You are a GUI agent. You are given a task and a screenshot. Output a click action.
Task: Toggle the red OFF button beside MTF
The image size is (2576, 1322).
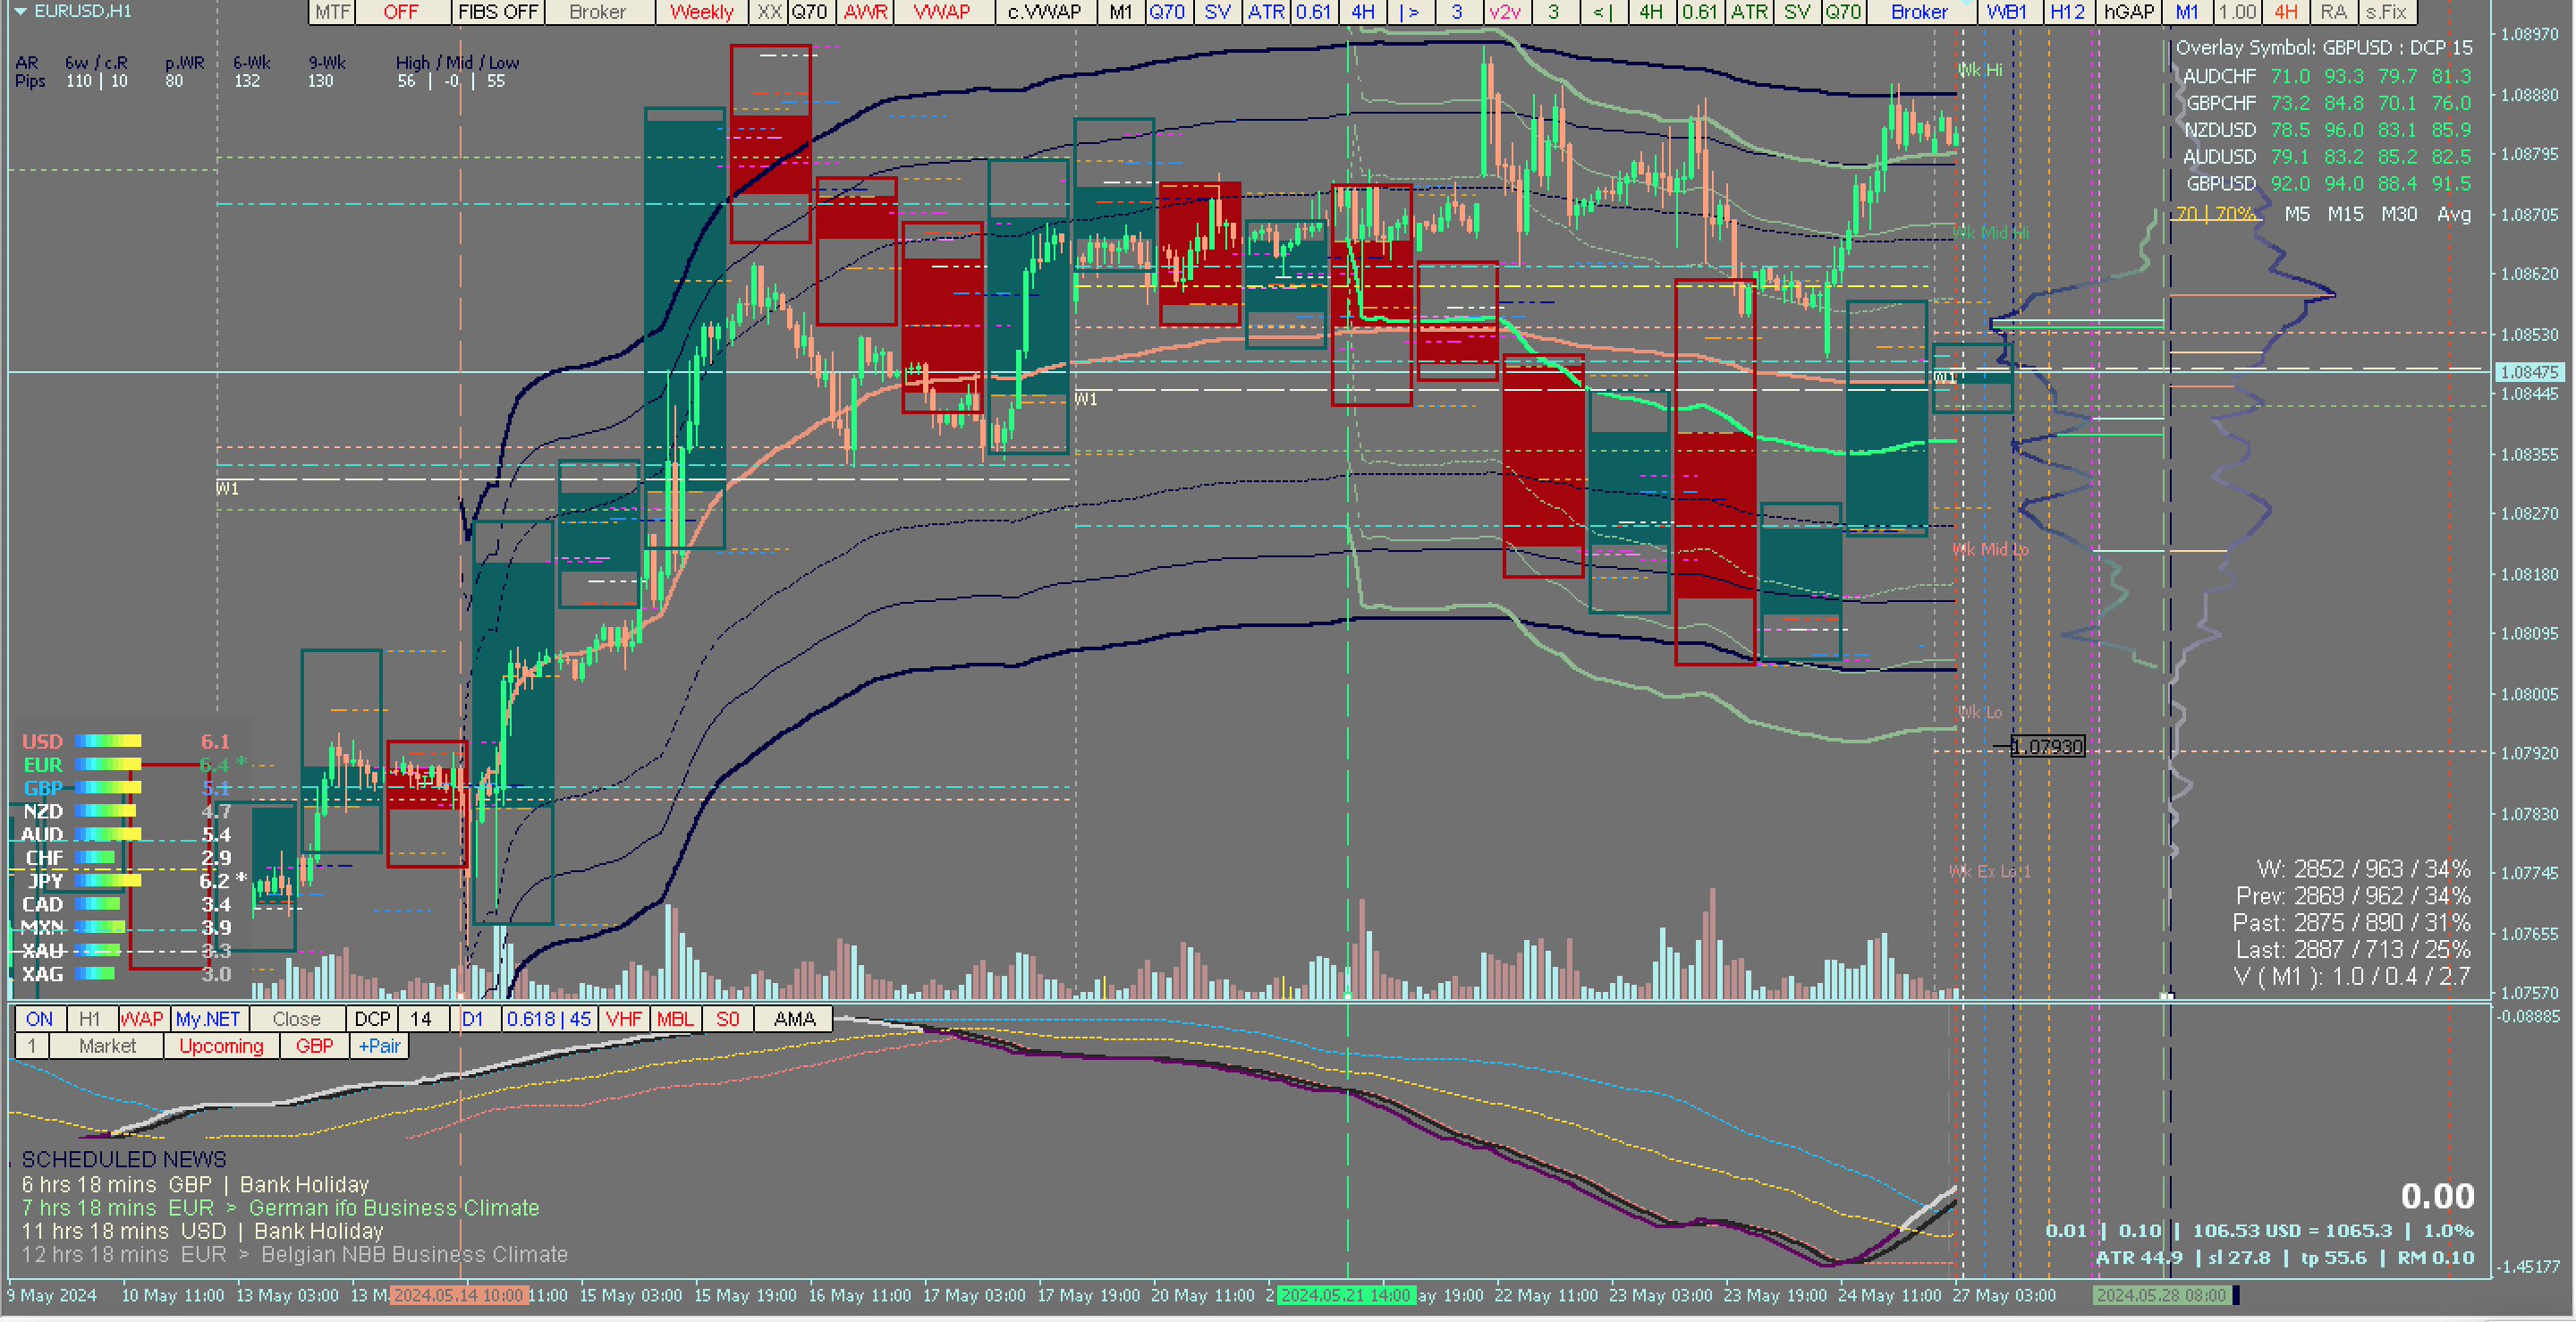[400, 12]
